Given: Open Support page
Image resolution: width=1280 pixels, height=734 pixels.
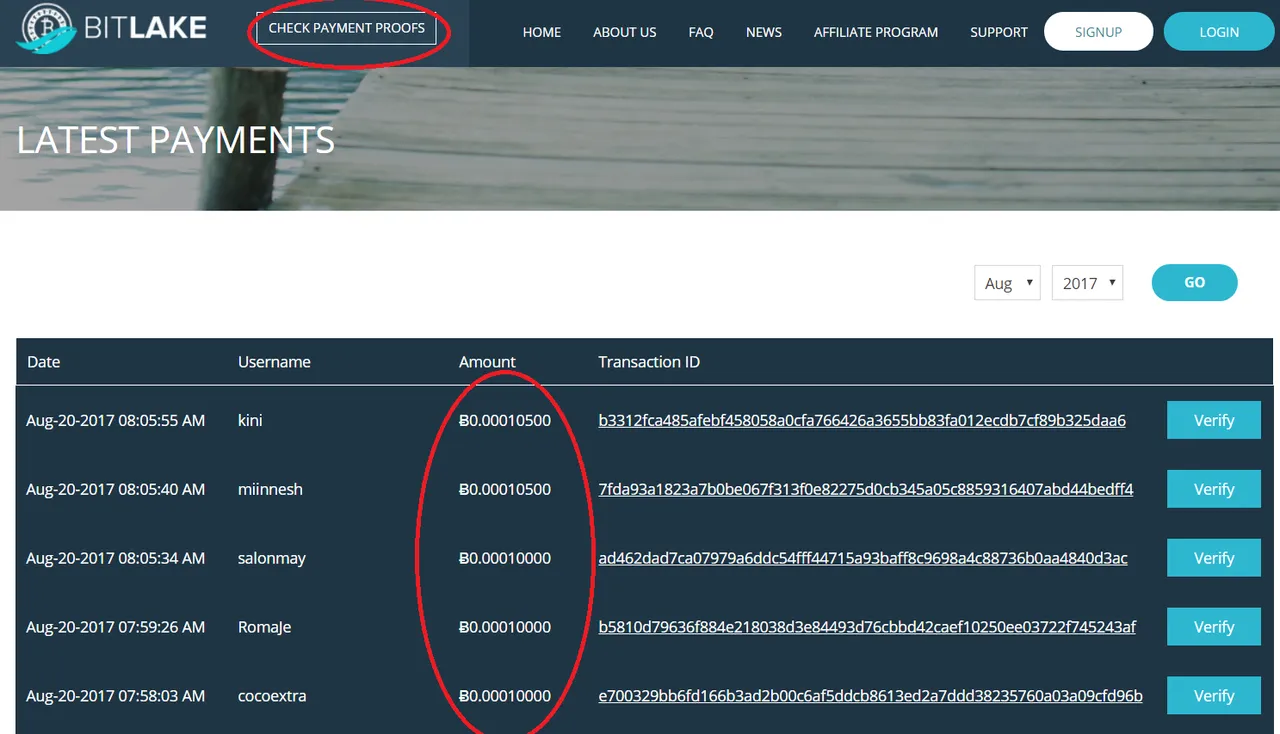Looking at the screenshot, I should (x=999, y=32).
